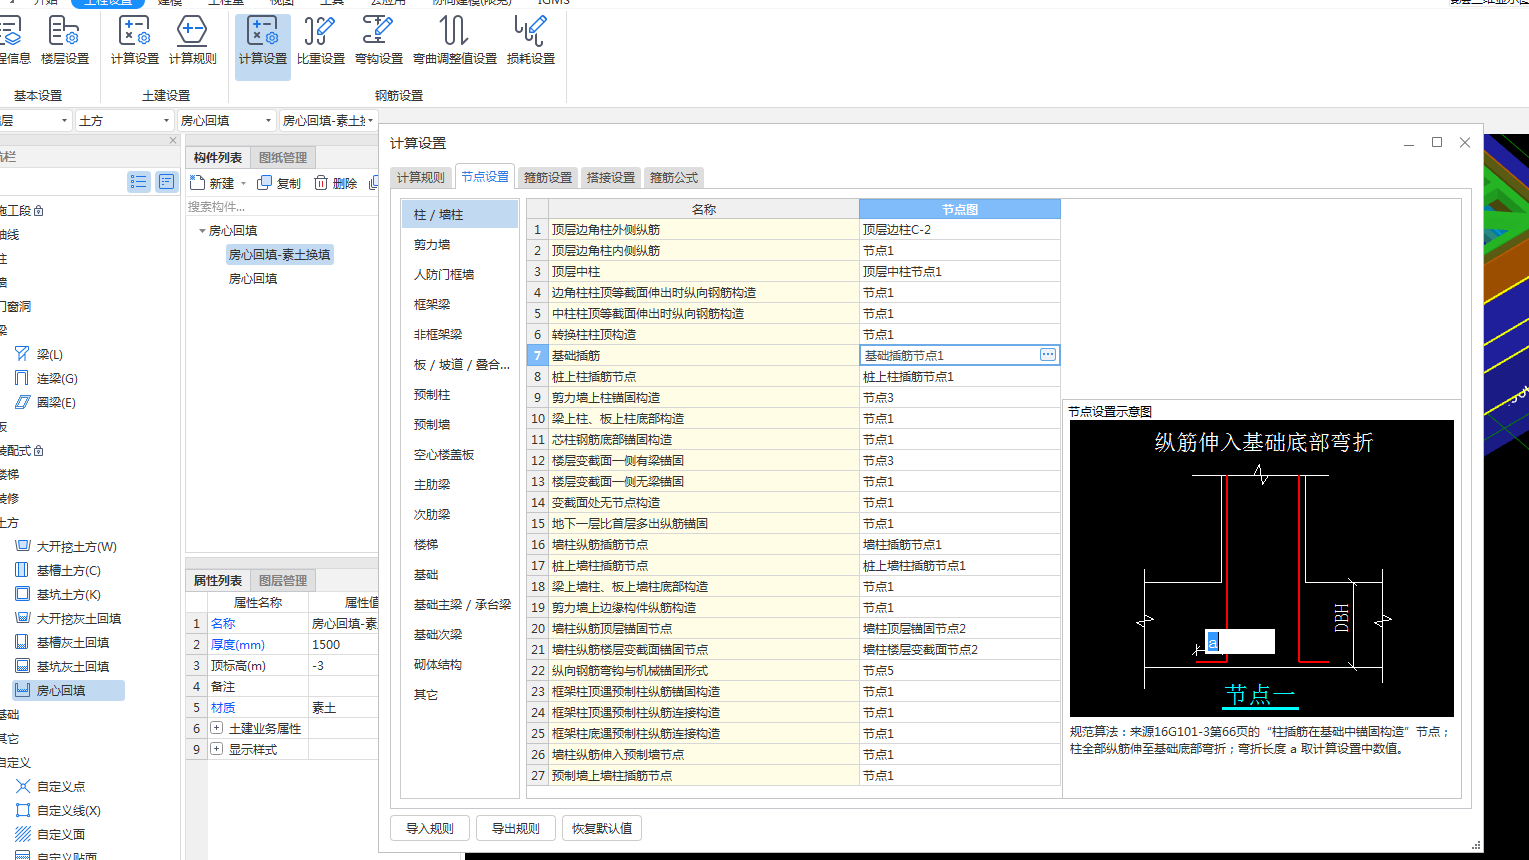The image size is (1529, 860).
Task: Switch to 搭接设置 tab
Action: pyautogui.click(x=611, y=177)
